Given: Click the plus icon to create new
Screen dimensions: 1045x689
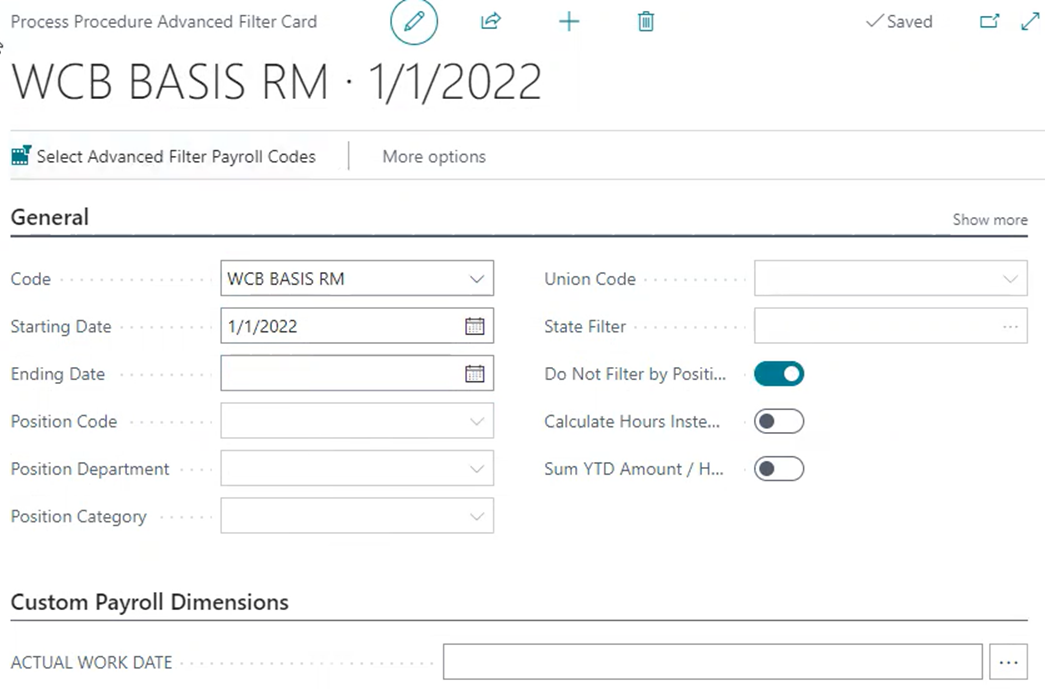Looking at the screenshot, I should 569,21.
